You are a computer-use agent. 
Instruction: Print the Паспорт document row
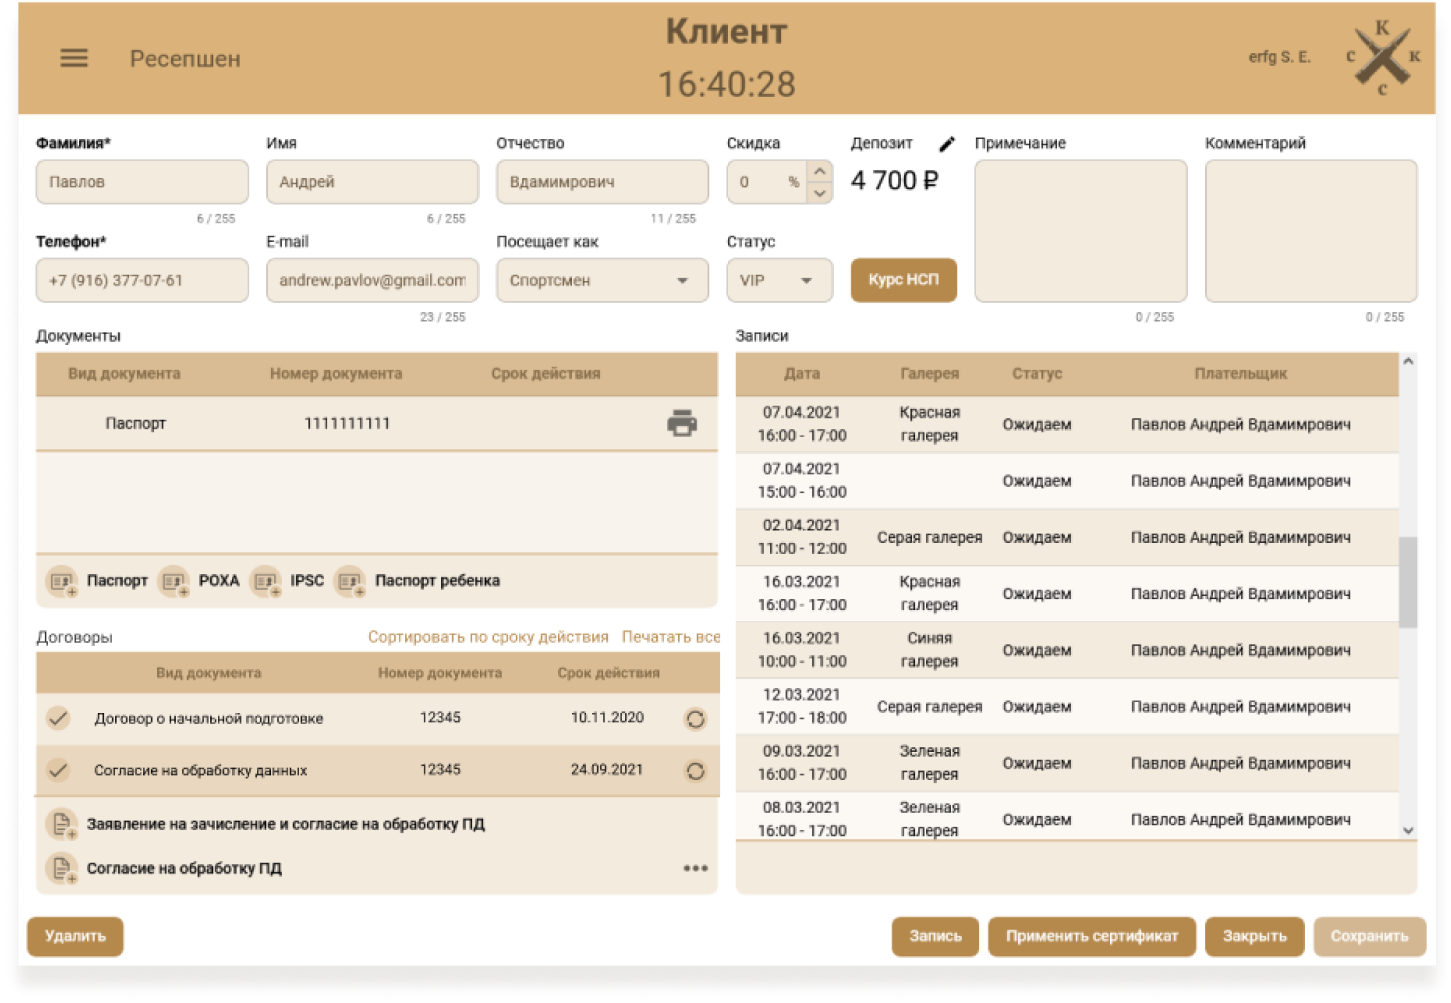[x=682, y=424]
